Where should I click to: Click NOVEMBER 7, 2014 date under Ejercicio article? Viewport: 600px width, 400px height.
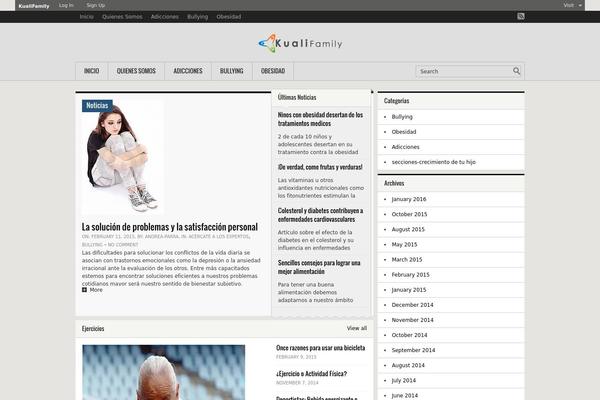pos(297,383)
